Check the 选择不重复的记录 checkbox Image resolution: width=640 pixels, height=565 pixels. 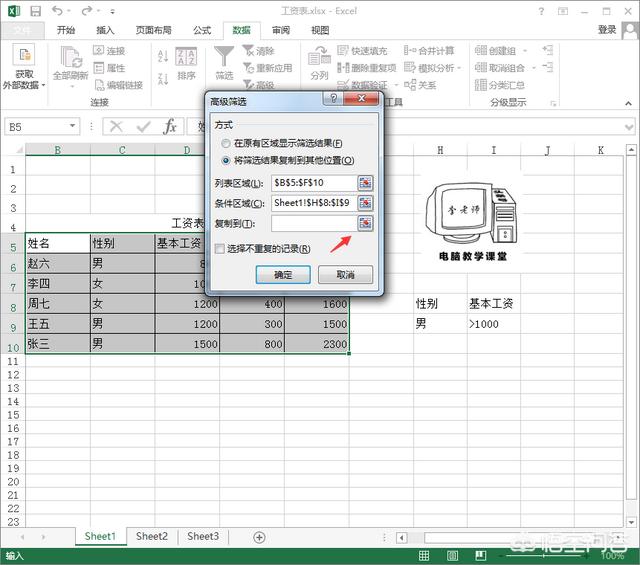pos(220,249)
